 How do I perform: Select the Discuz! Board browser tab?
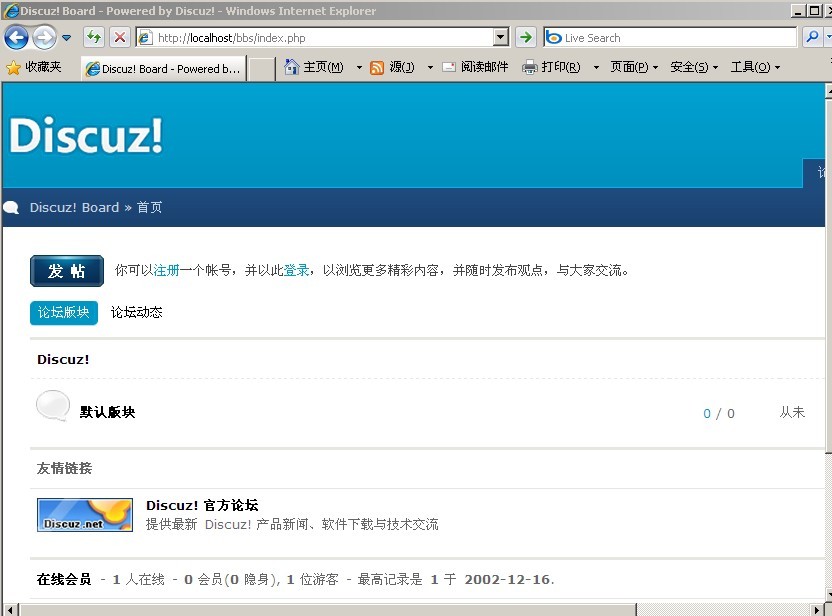tap(163, 69)
